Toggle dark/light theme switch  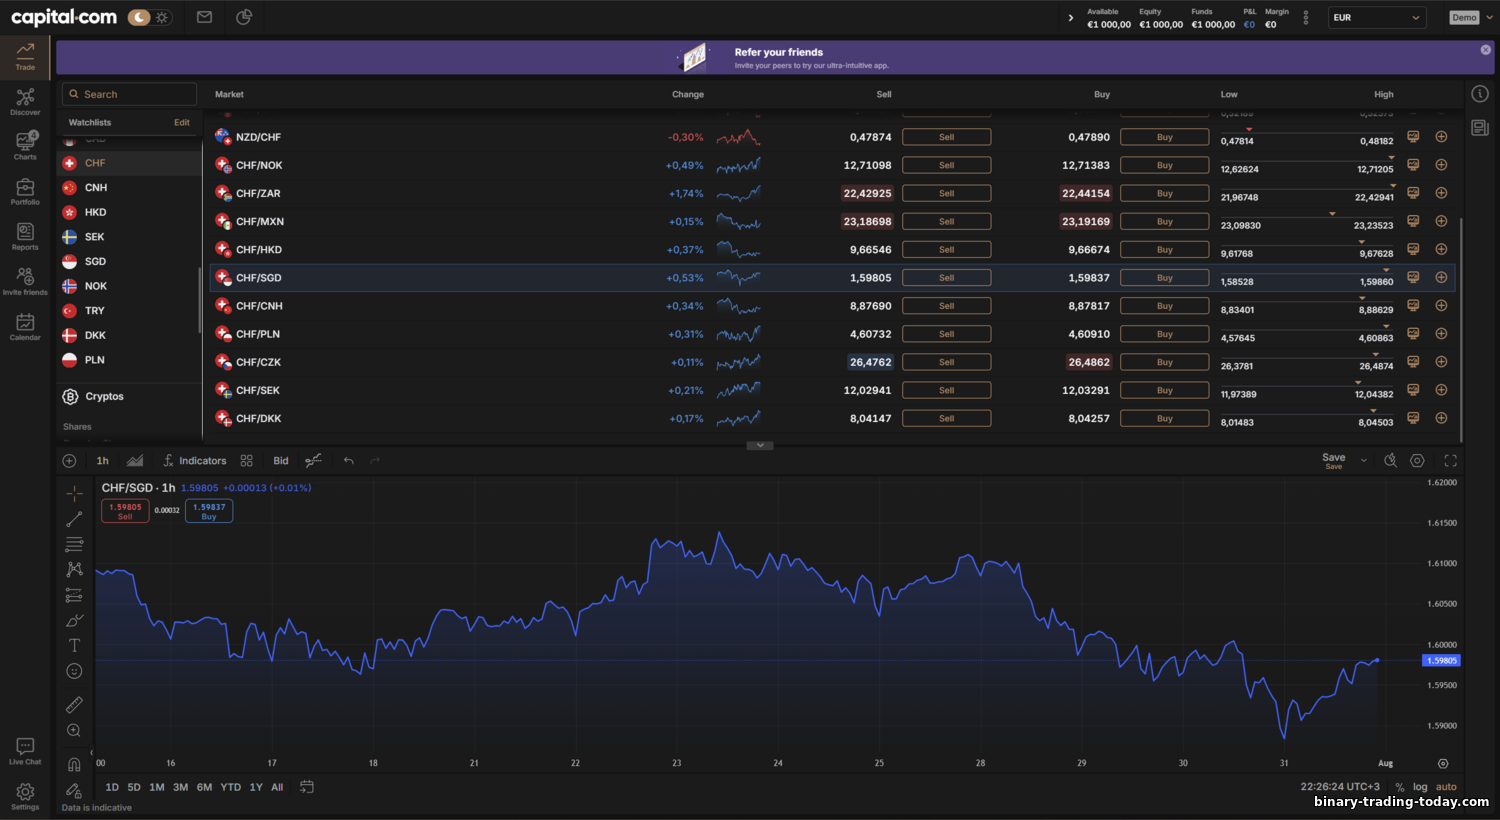pyautogui.click(x=149, y=17)
